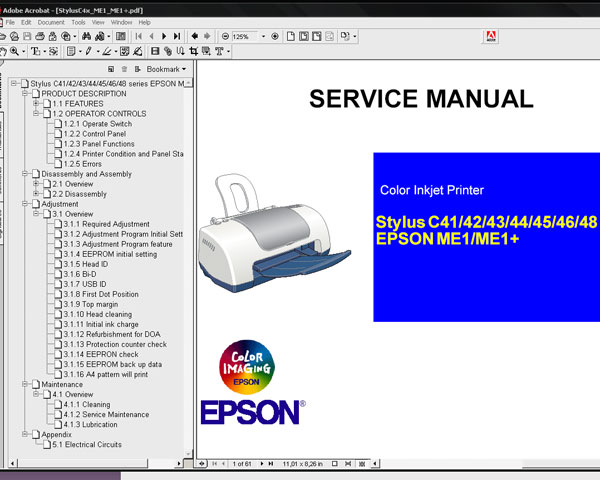Expand the 1.1 FEATURES bookmark

coord(36,103)
